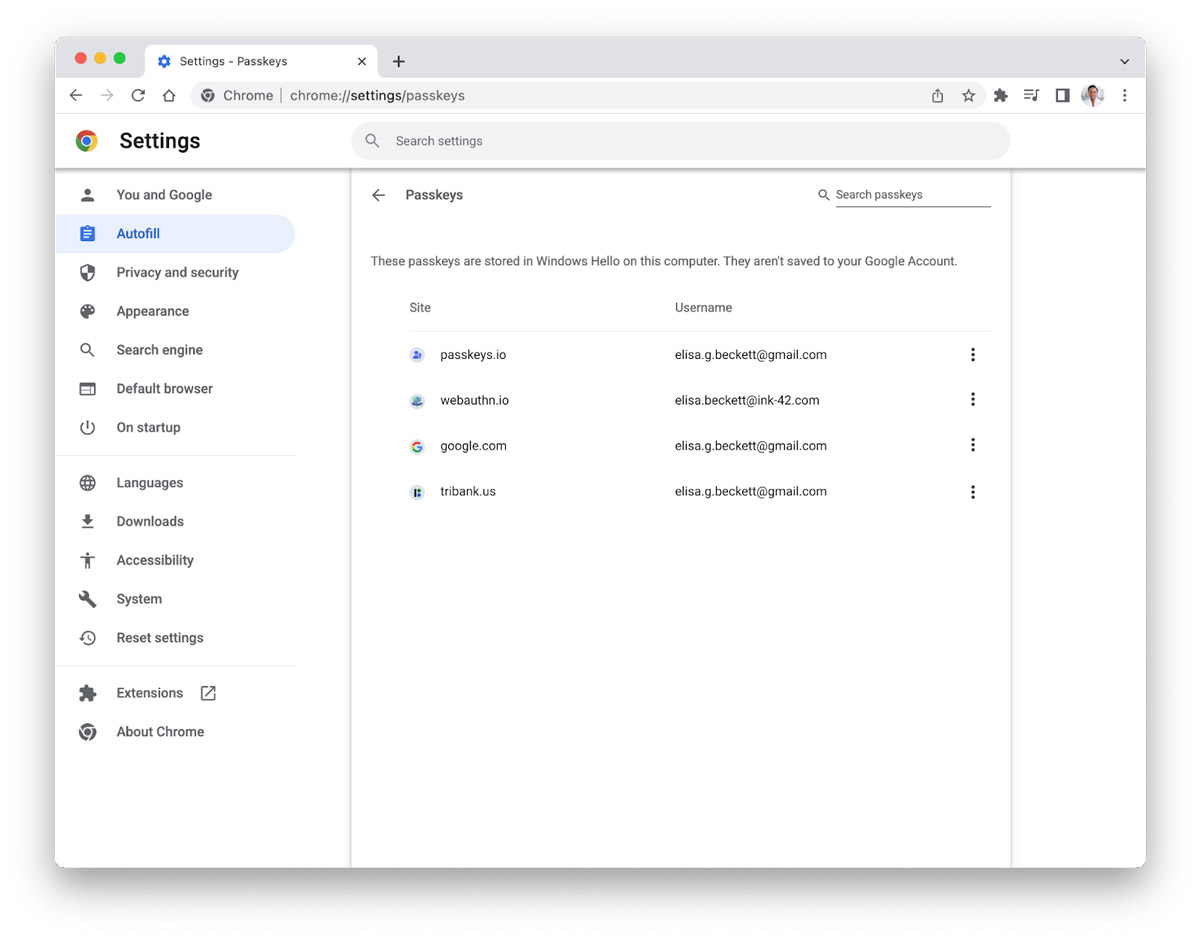Click the Username column header
The height and width of the screenshot is (939, 1200).
703,308
